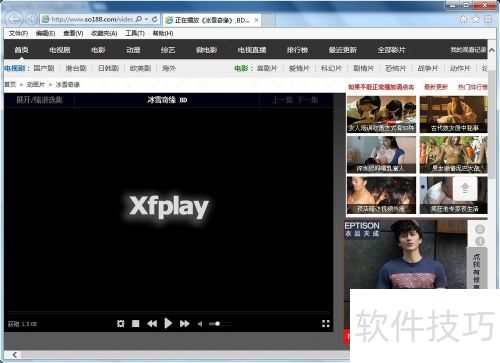The height and width of the screenshot is (363, 500).
Task: Open the 电视直播 section in site navigation
Action: [x=252, y=50]
